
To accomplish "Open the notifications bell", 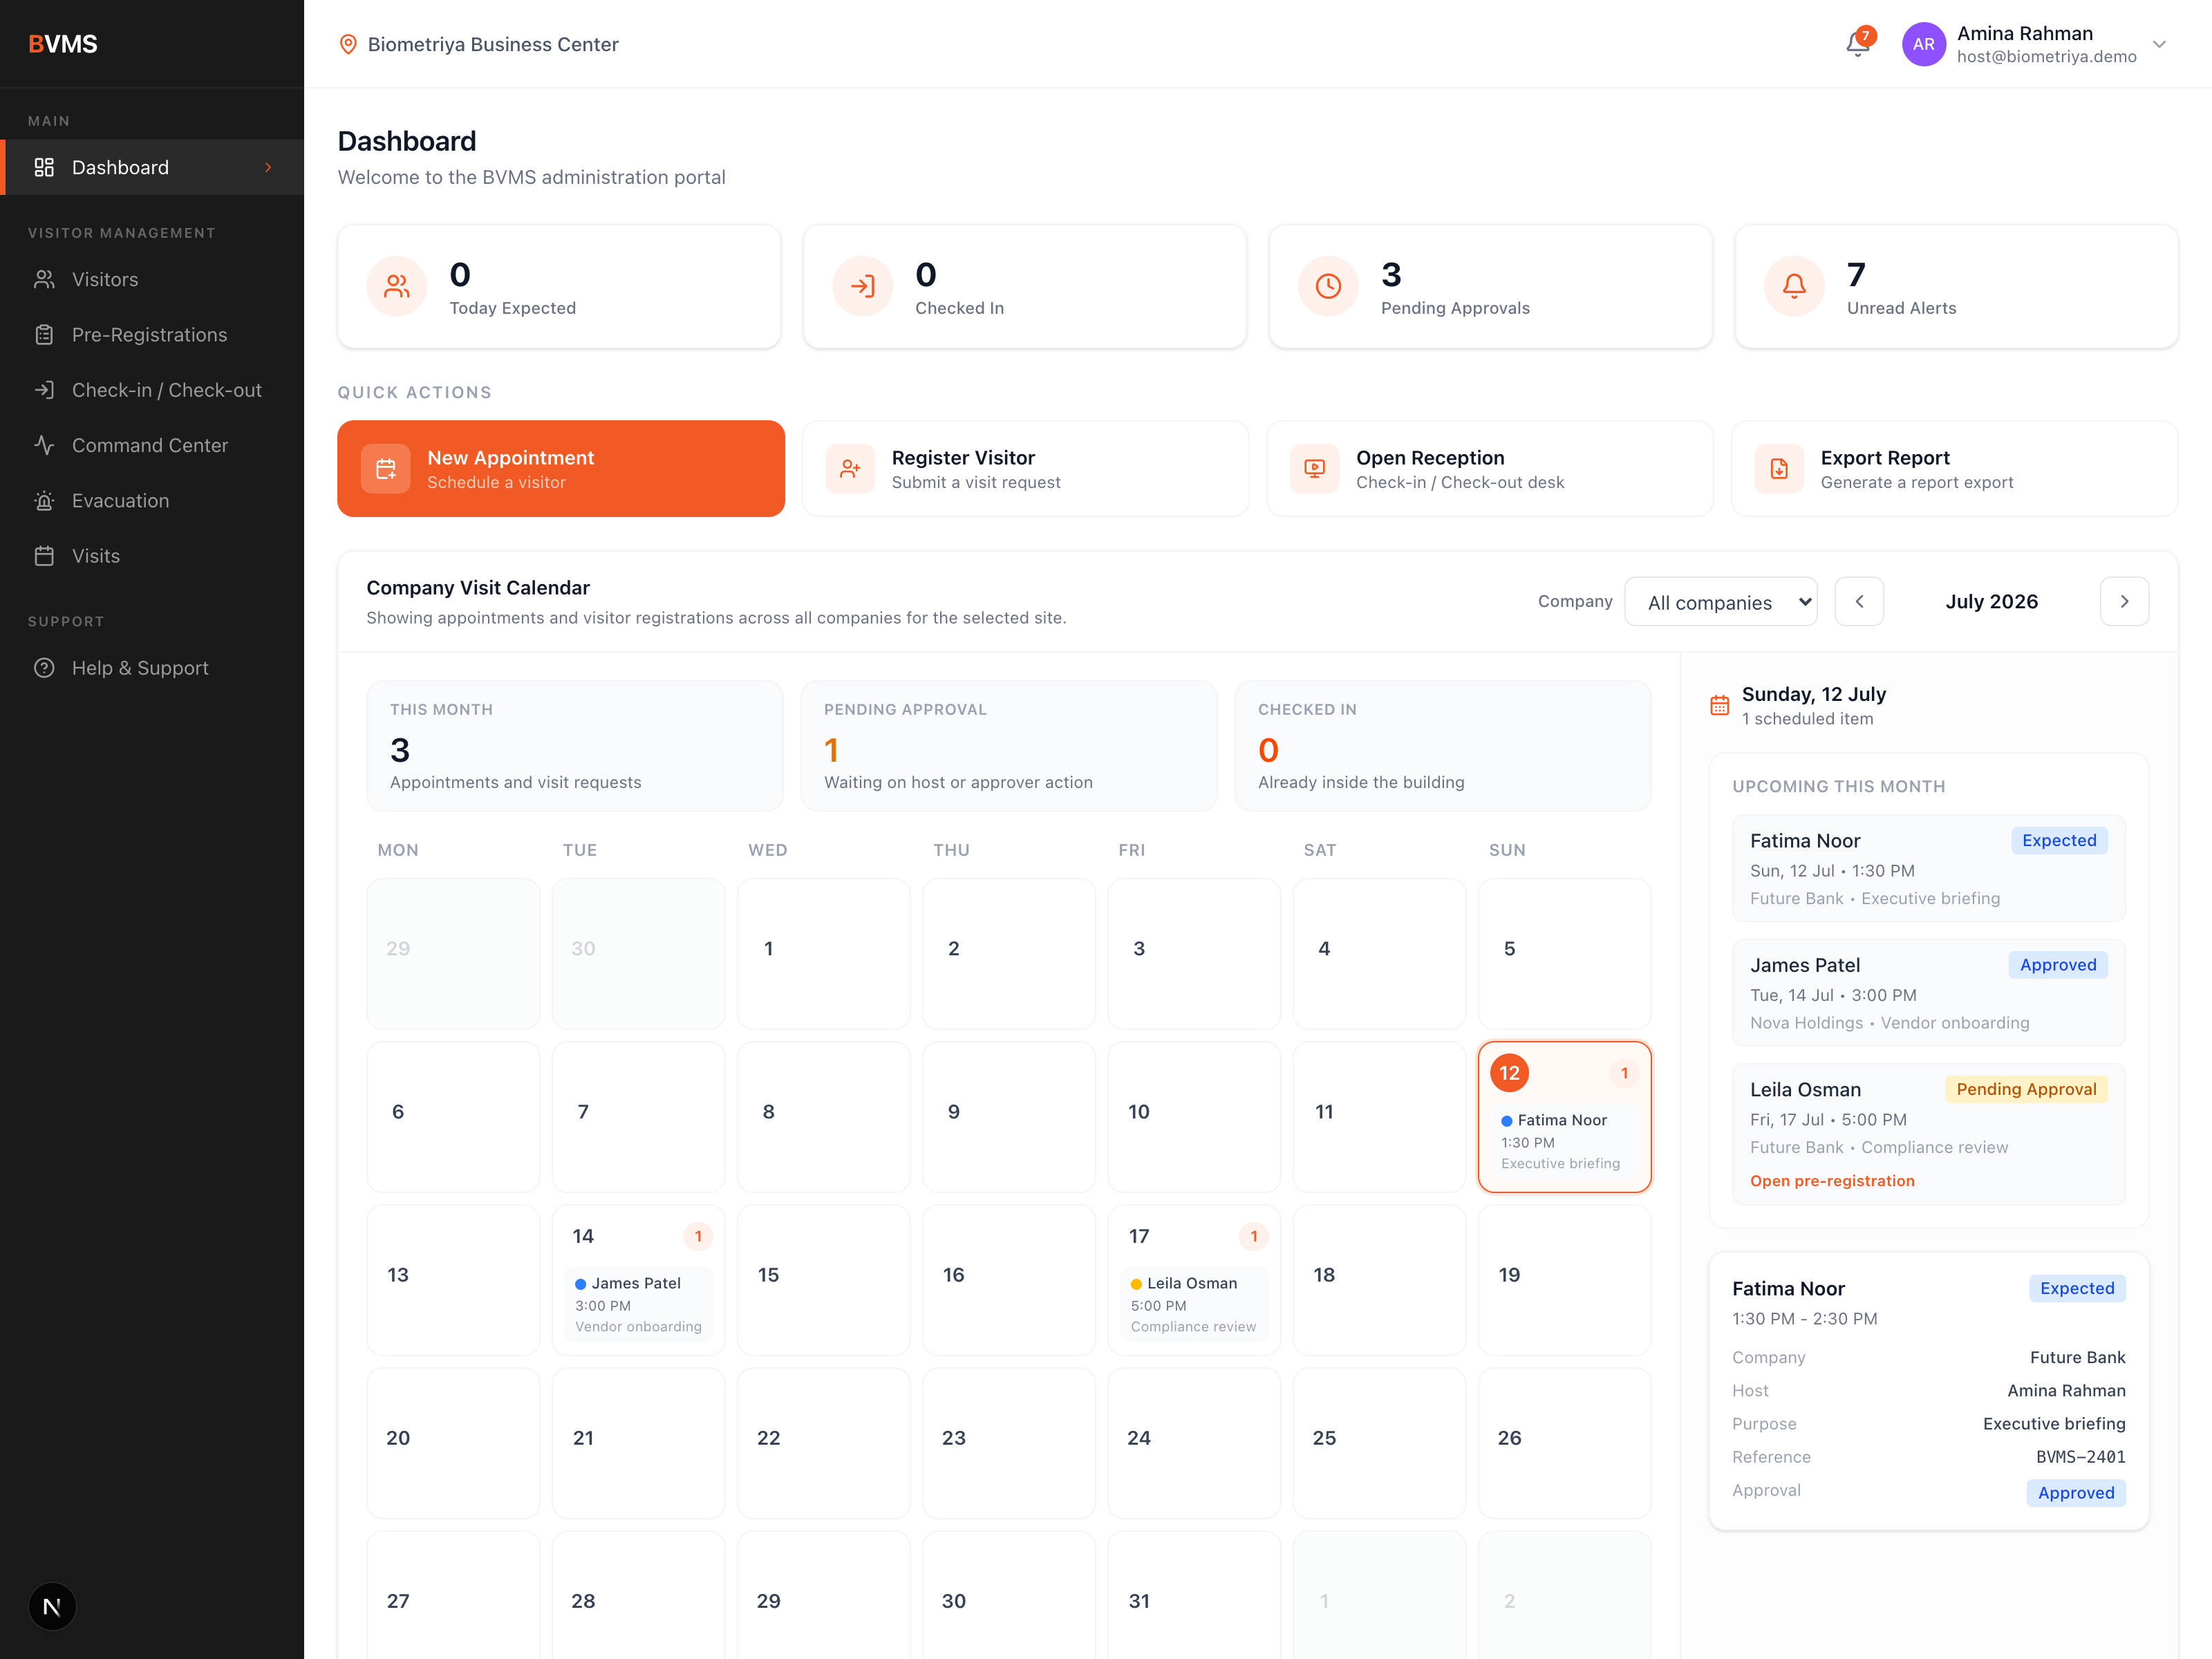I will click(x=1858, y=44).
